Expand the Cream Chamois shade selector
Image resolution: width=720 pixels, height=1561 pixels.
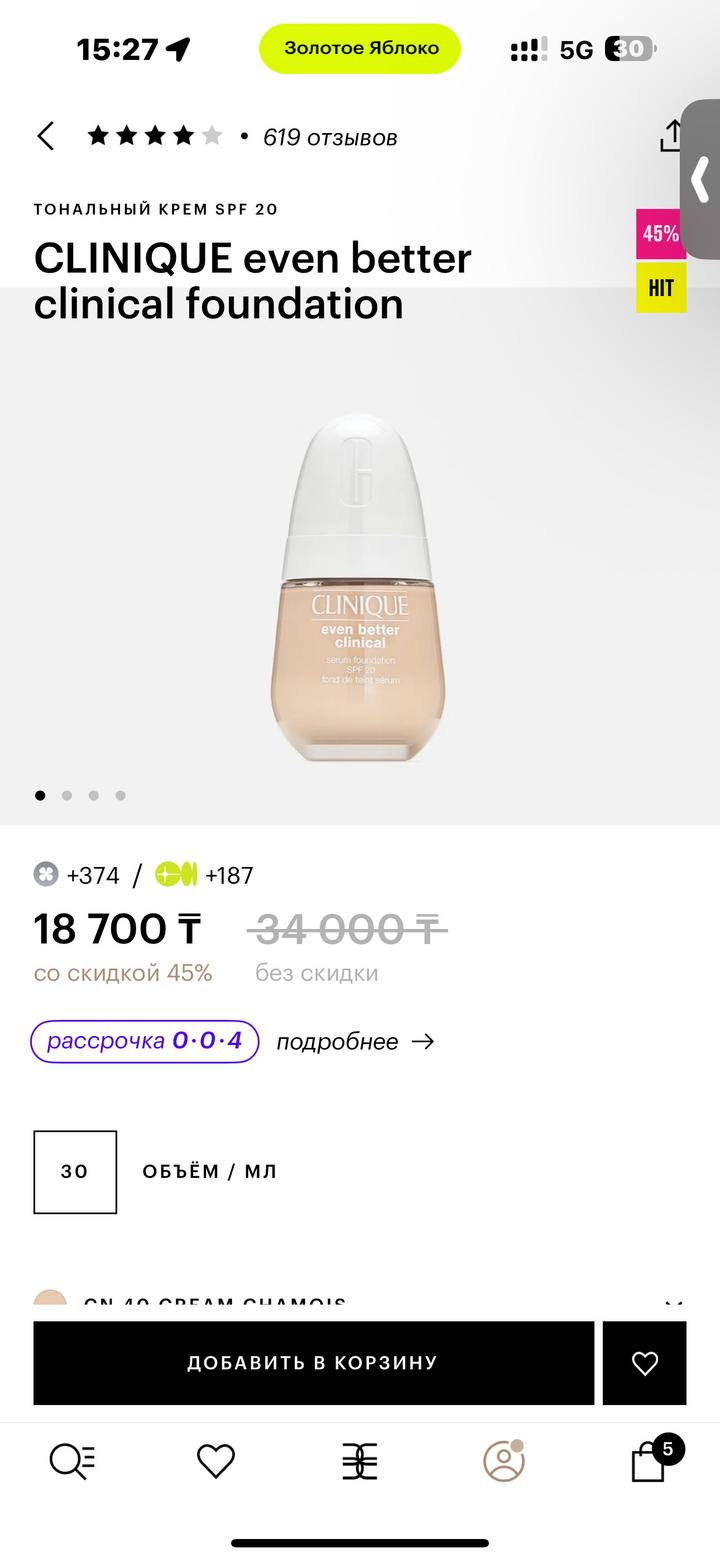tap(673, 1302)
